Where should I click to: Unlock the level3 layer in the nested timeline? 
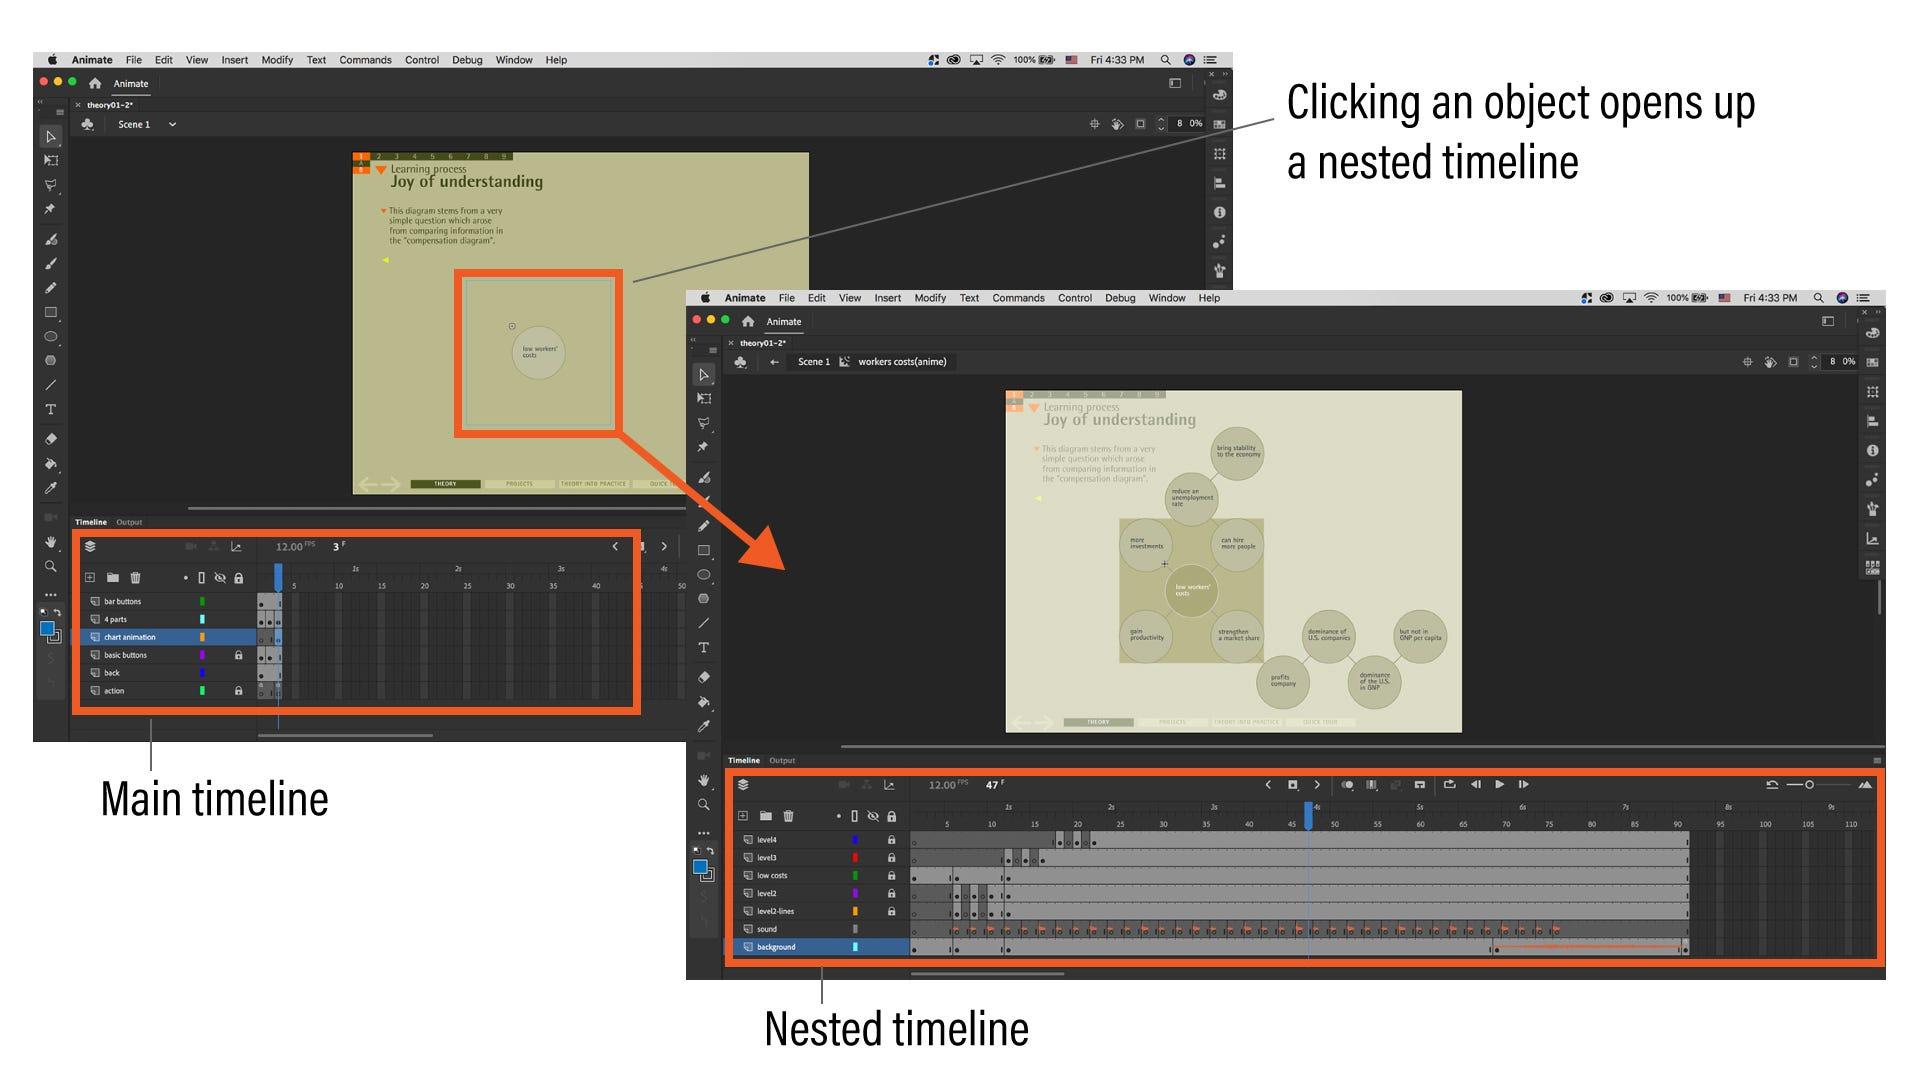pyautogui.click(x=891, y=858)
